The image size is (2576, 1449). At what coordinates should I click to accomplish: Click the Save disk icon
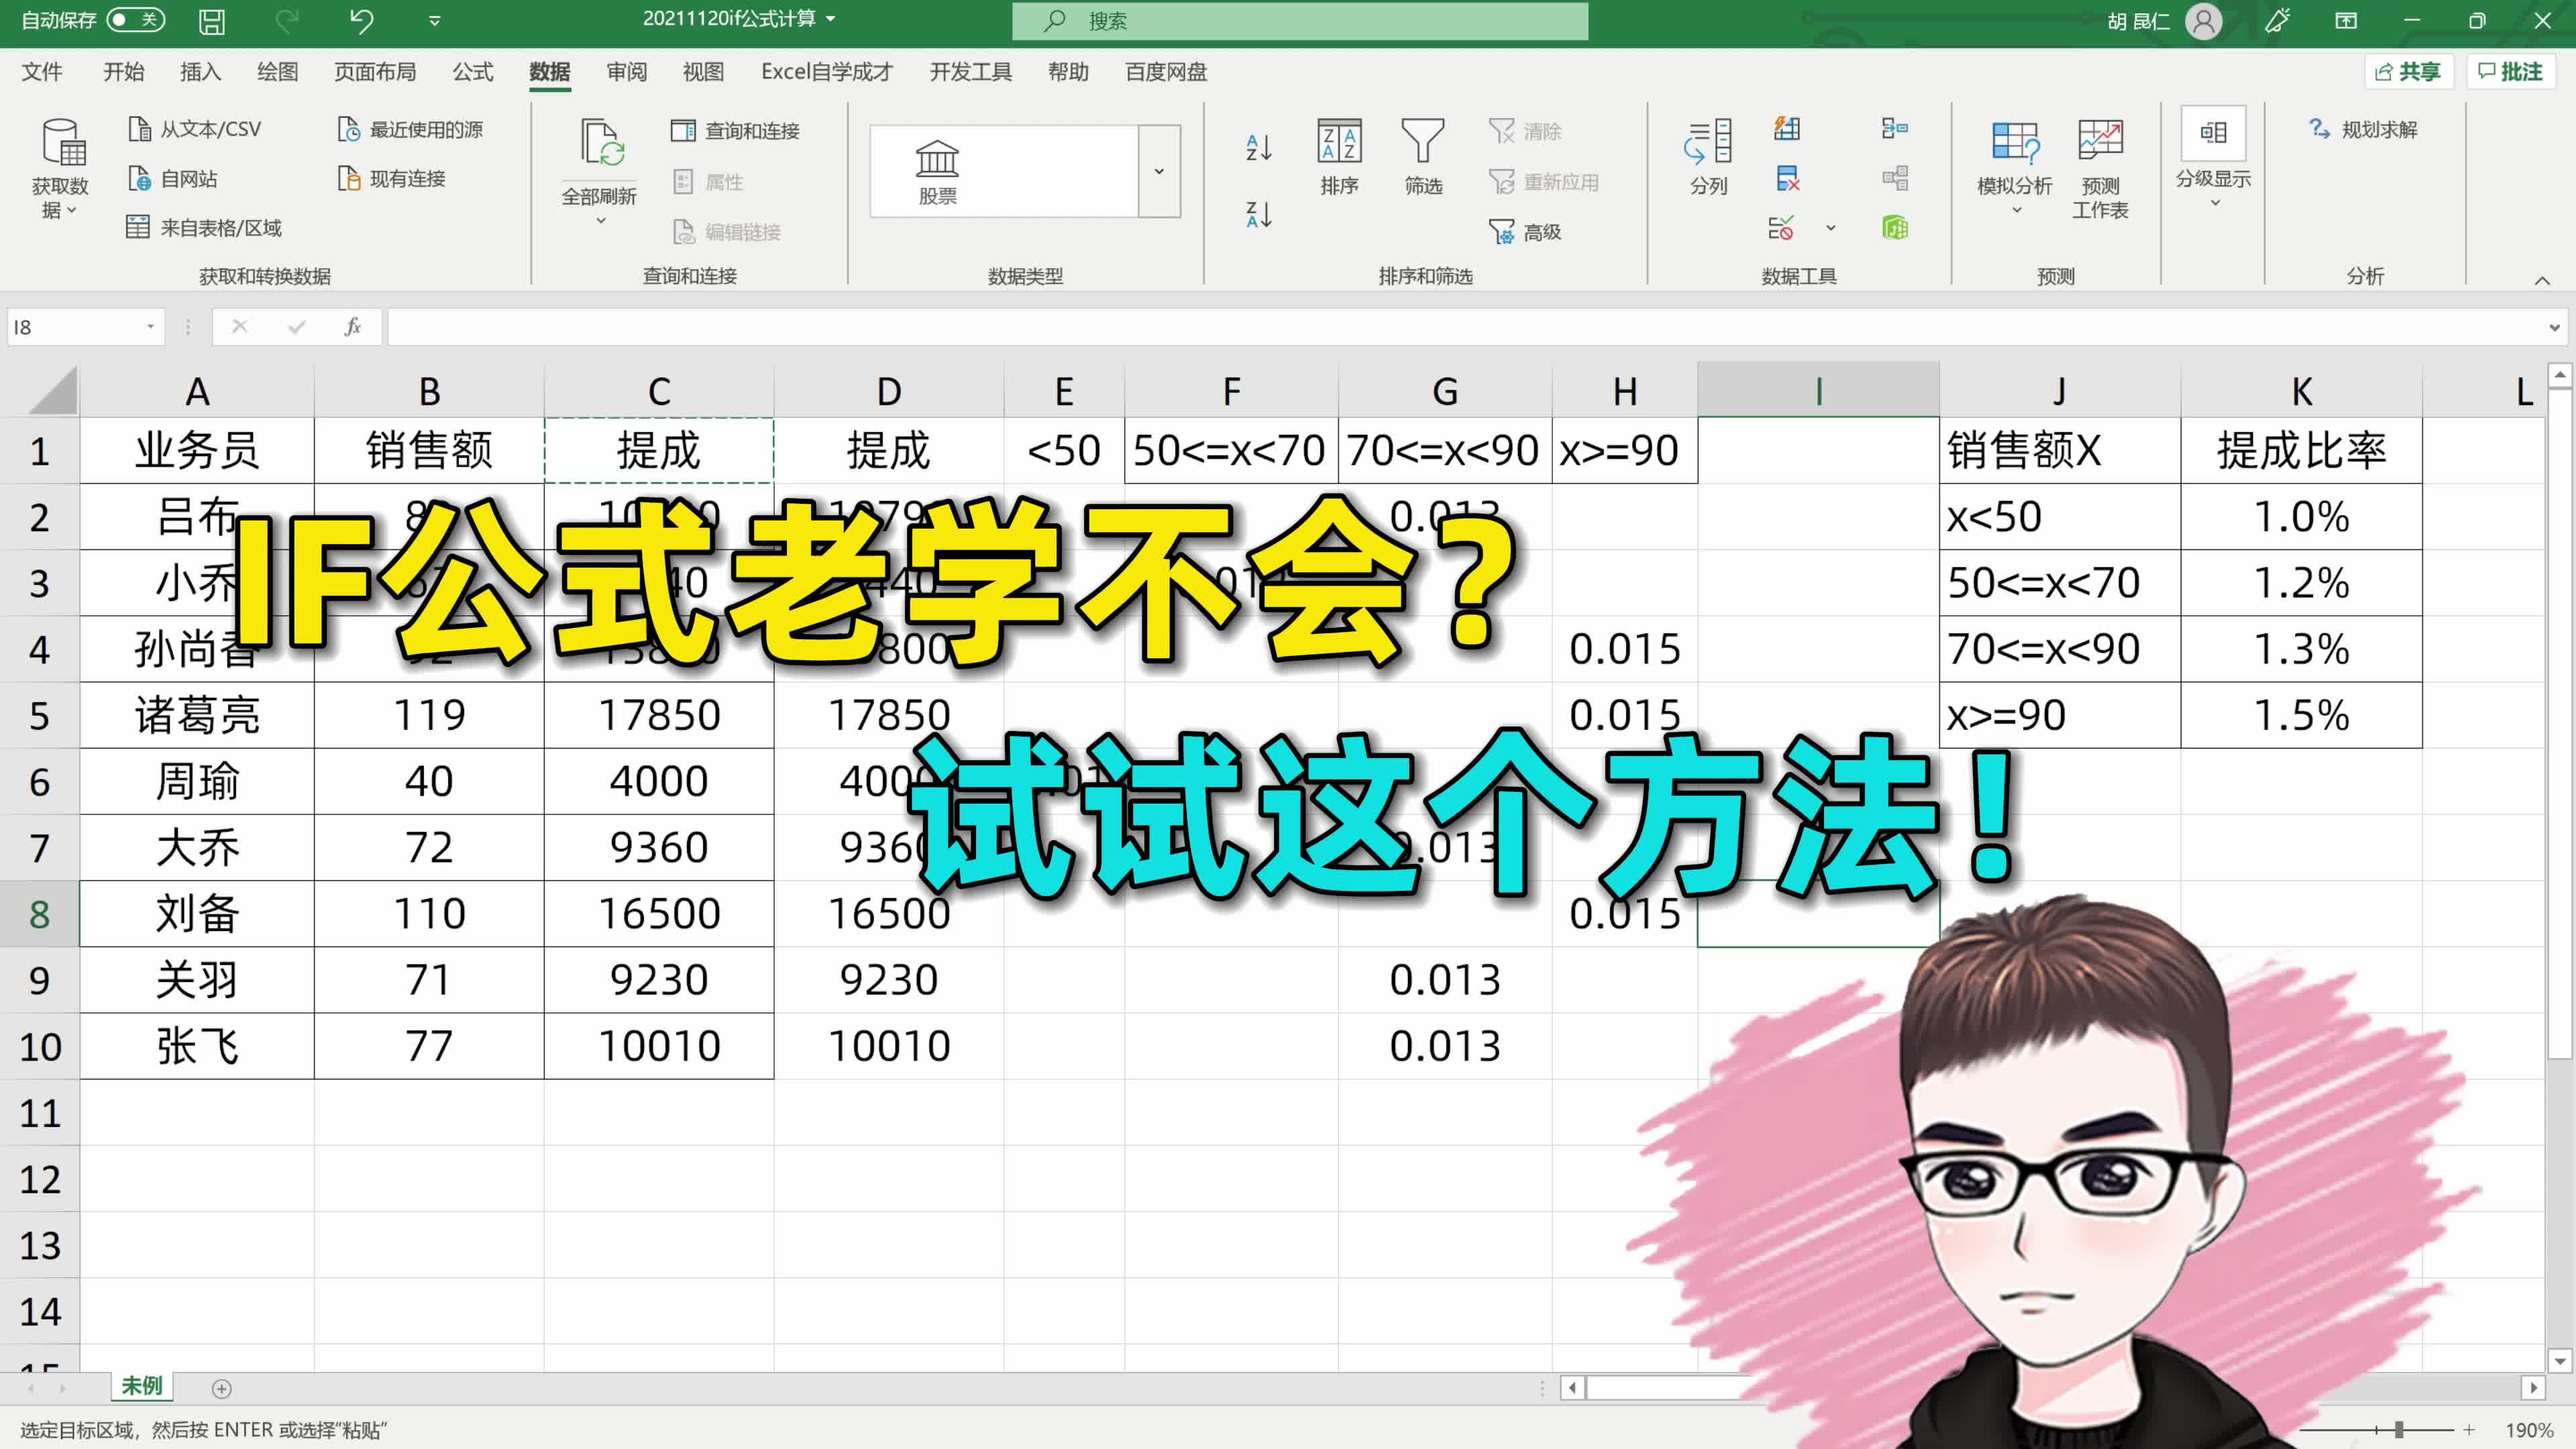click(212, 21)
